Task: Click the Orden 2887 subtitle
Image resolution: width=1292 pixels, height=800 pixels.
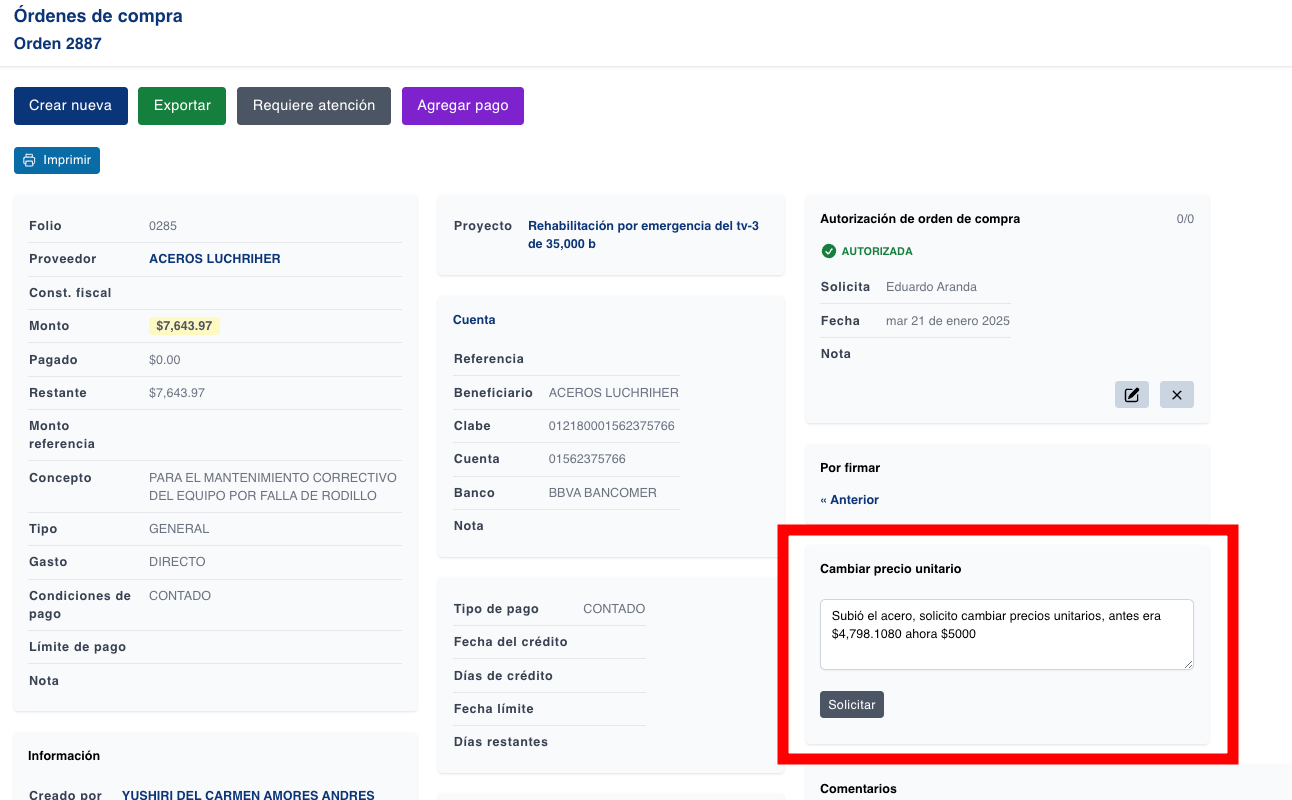Action: 57,43
